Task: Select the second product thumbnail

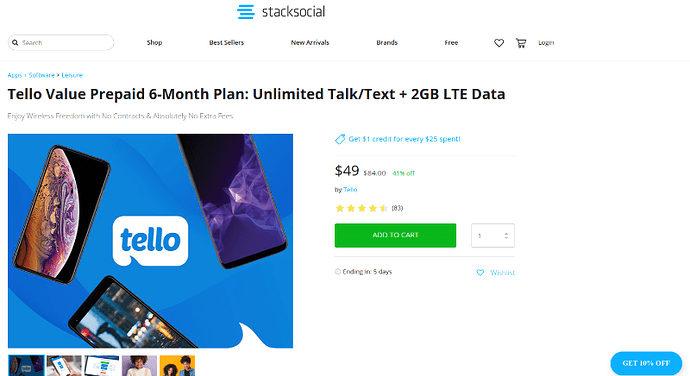Action: 64,365
